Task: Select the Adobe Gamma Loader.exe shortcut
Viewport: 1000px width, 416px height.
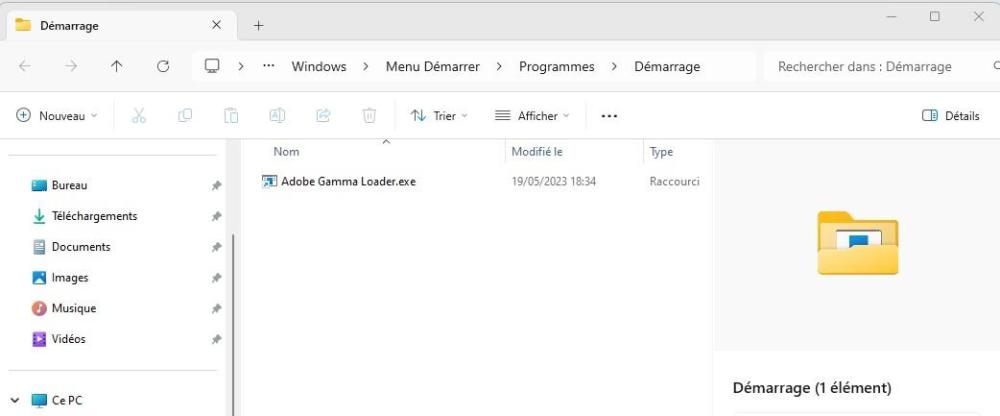Action: coord(348,181)
